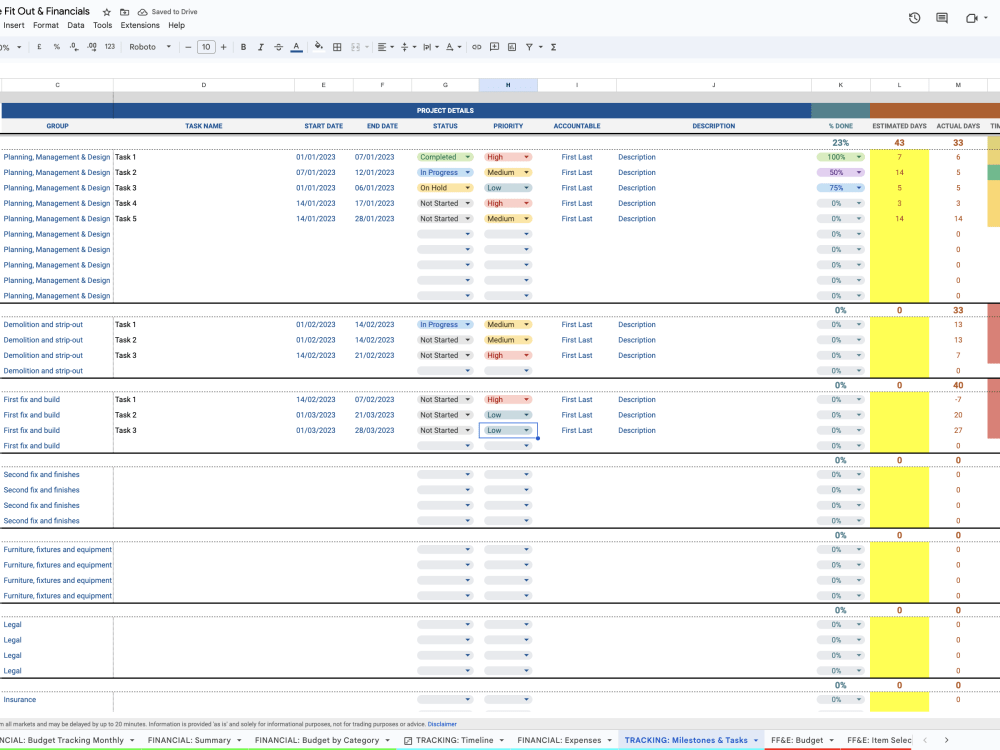This screenshot has width=1000, height=750.
Task: Apply italic formatting
Action: 261,46
